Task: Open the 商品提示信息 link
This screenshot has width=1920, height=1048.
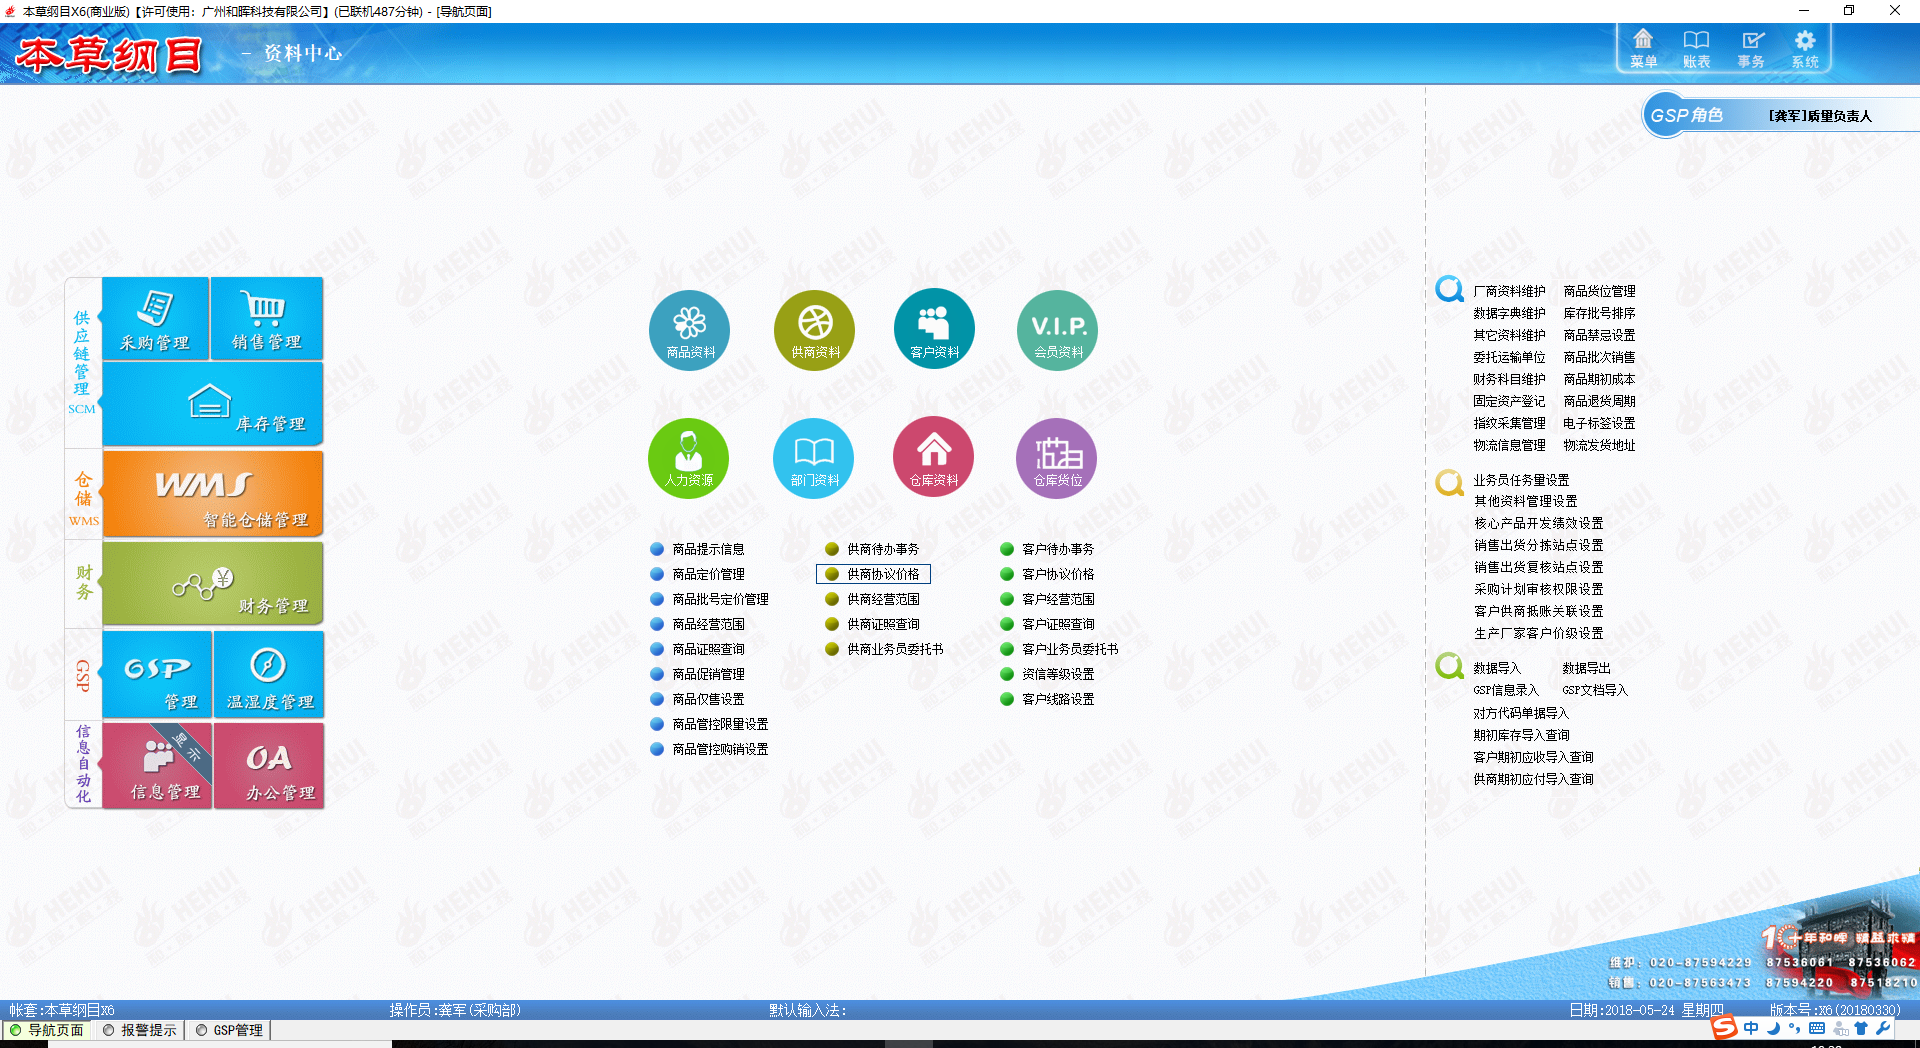Action: coord(708,549)
